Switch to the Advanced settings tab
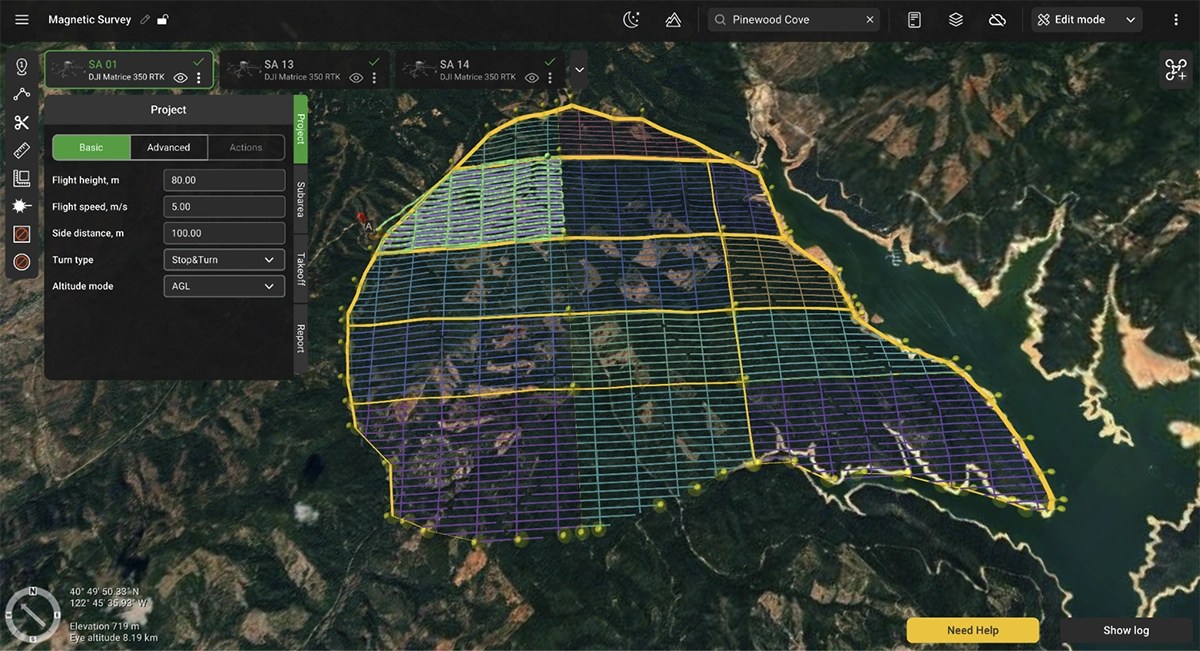Screen dimensions: 1200x651 169,147
